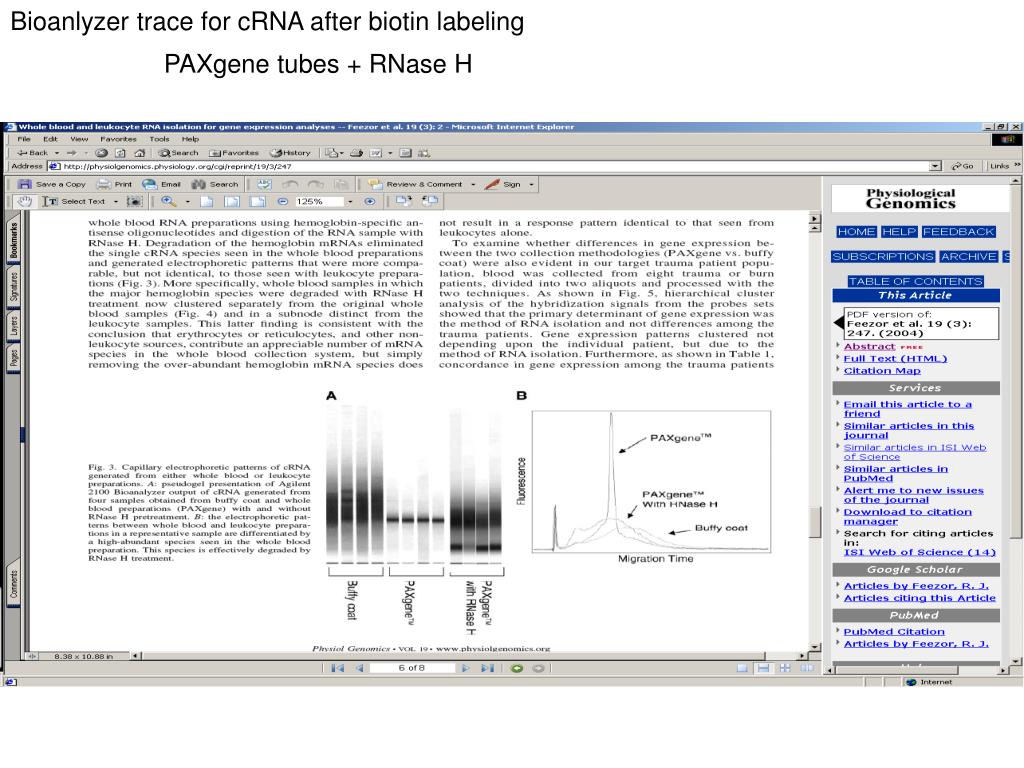Select the Select Text tool
This screenshot has width=1024, height=768.
[x=73, y=201]
